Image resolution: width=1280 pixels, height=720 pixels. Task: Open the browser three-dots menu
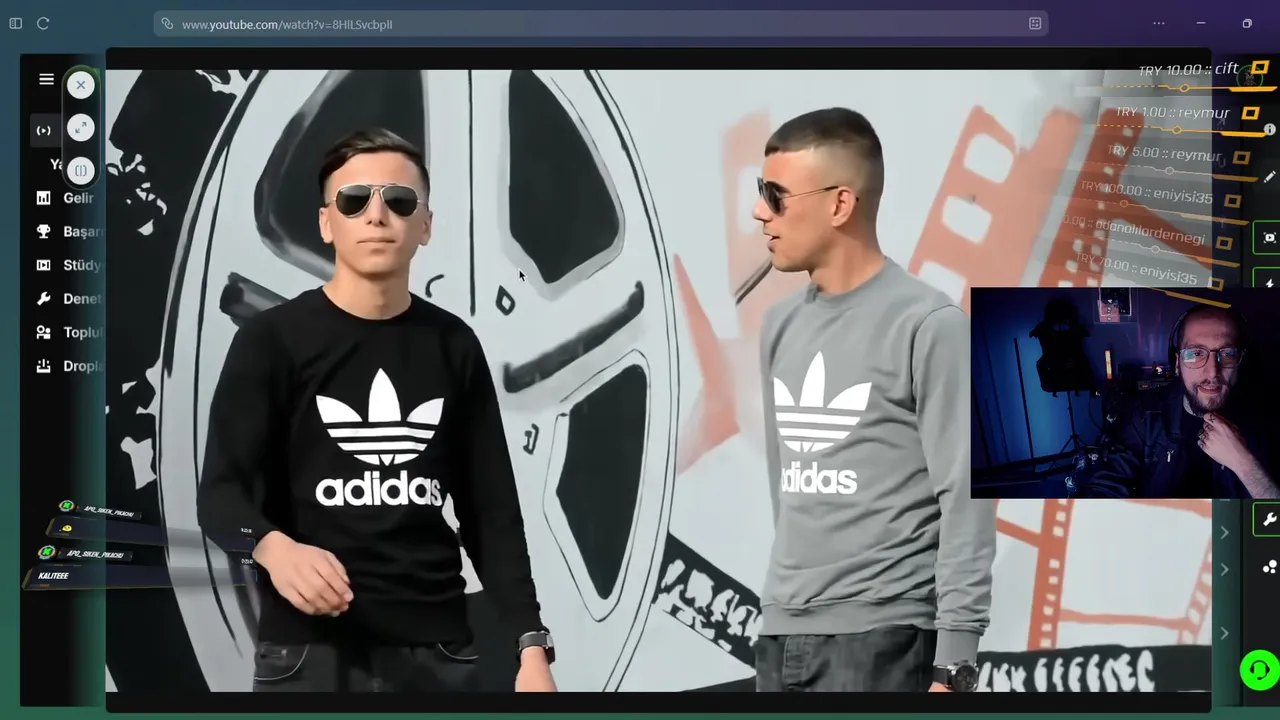(x=1158, y=23)
